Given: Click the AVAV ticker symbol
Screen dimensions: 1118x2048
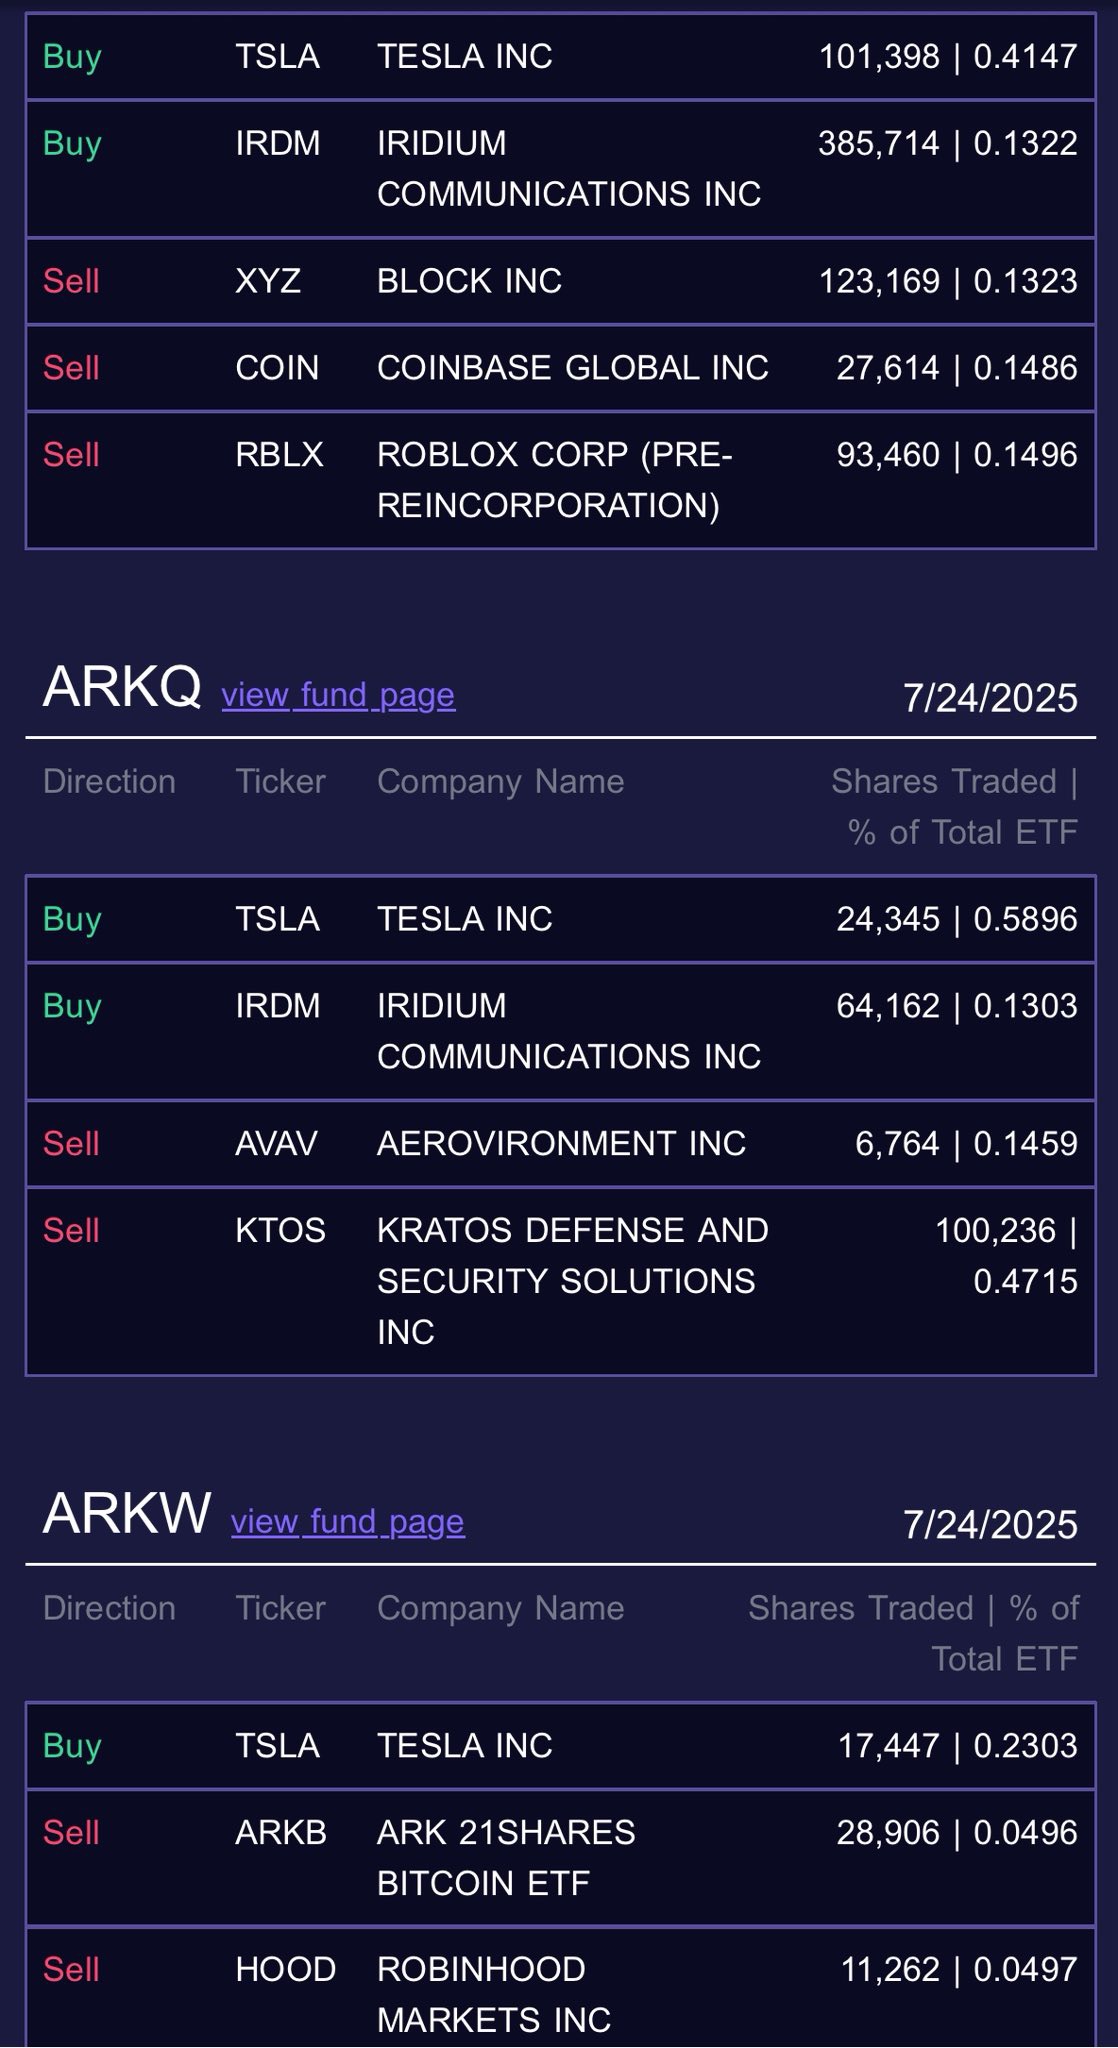Looking at the screenshot, I should (276, 1143).
